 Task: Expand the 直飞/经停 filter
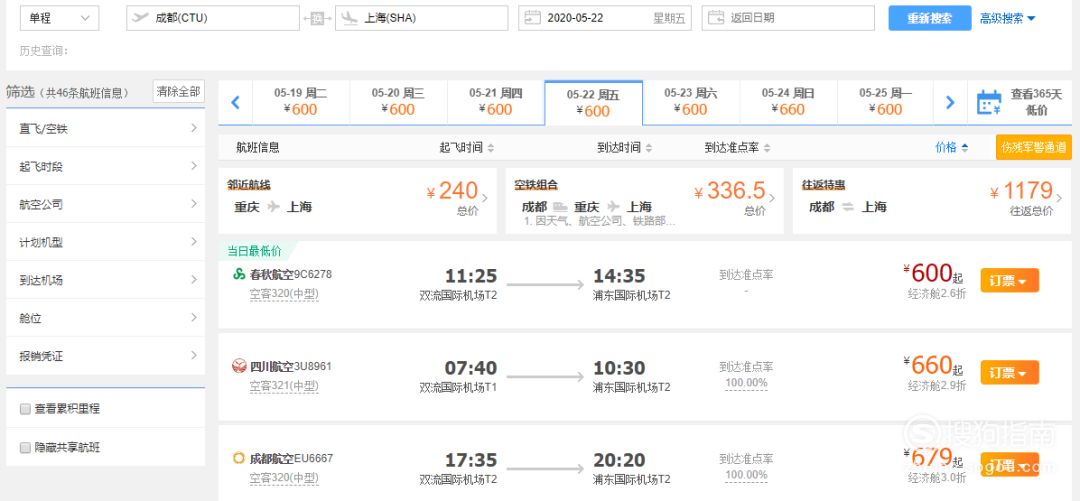point(105,129)
